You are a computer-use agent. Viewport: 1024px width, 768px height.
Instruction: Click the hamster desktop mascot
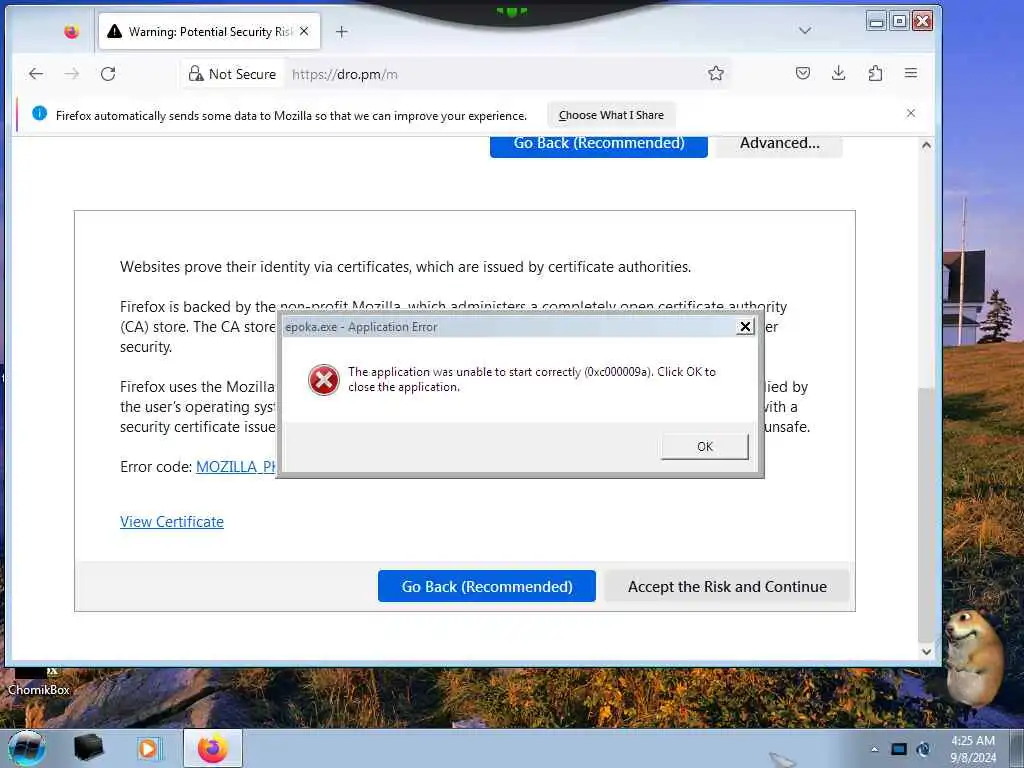pos(975,658)
